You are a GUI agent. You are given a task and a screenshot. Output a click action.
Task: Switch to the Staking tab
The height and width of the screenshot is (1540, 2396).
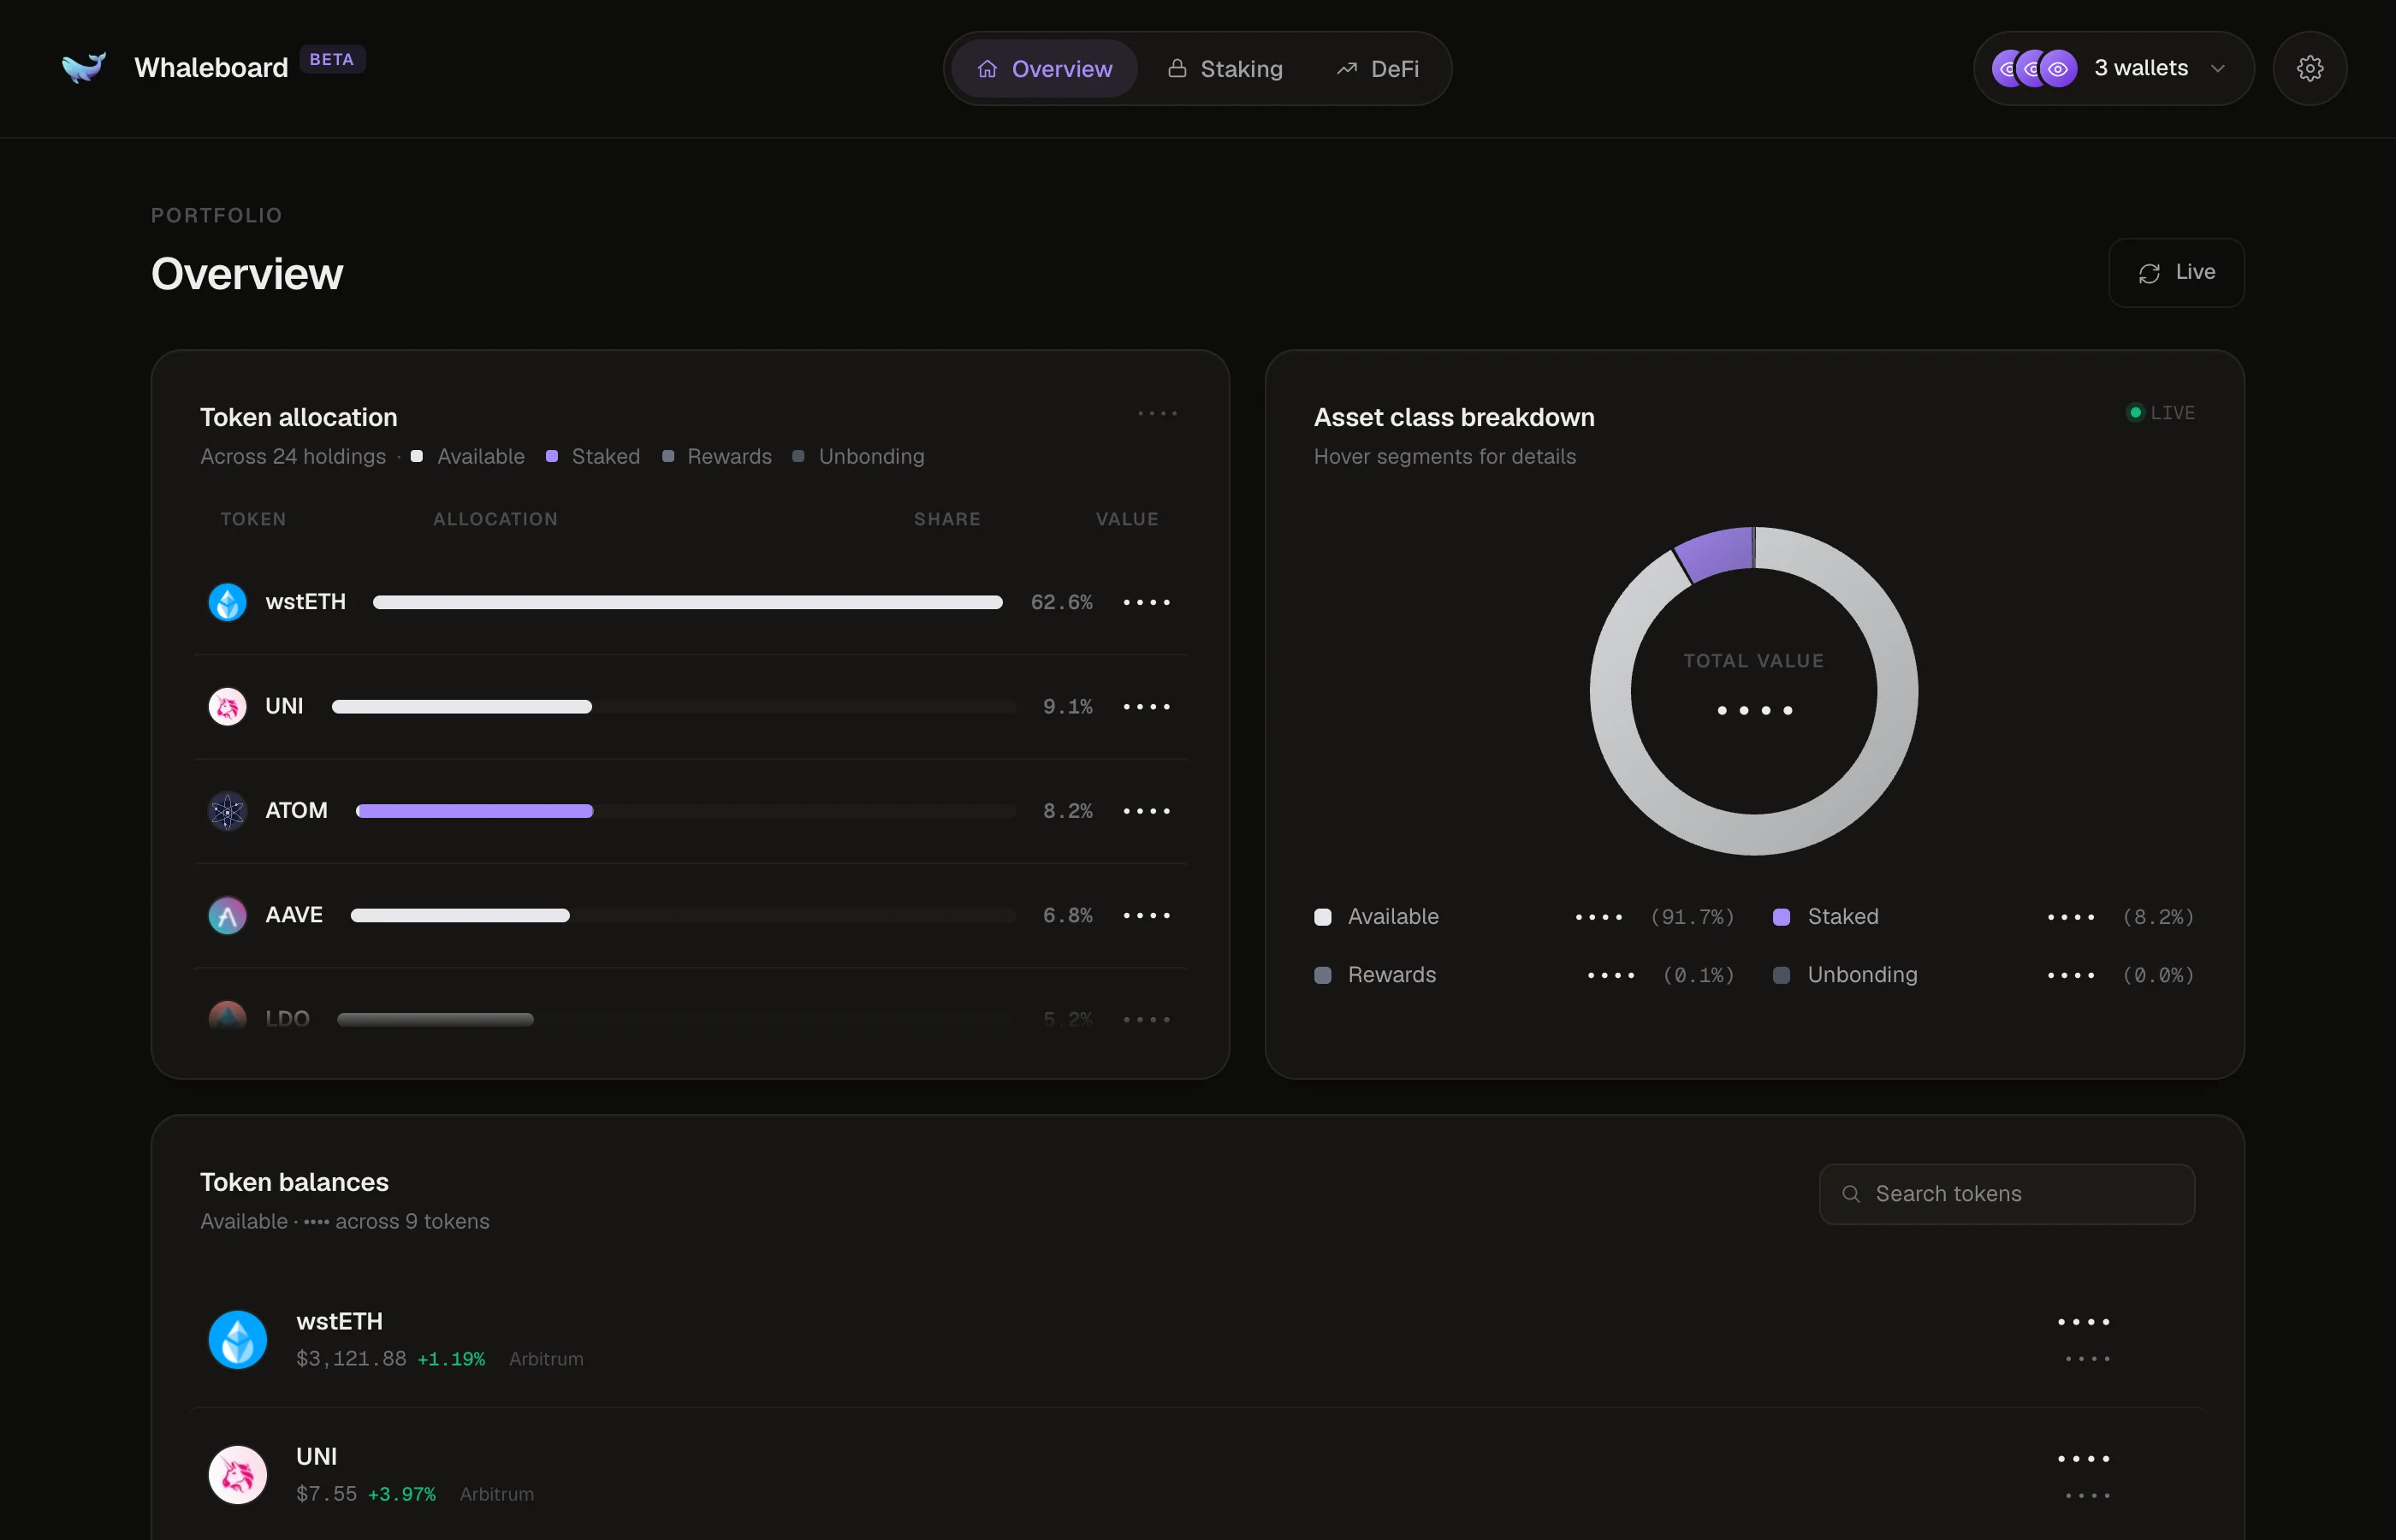pos(1225,69)
